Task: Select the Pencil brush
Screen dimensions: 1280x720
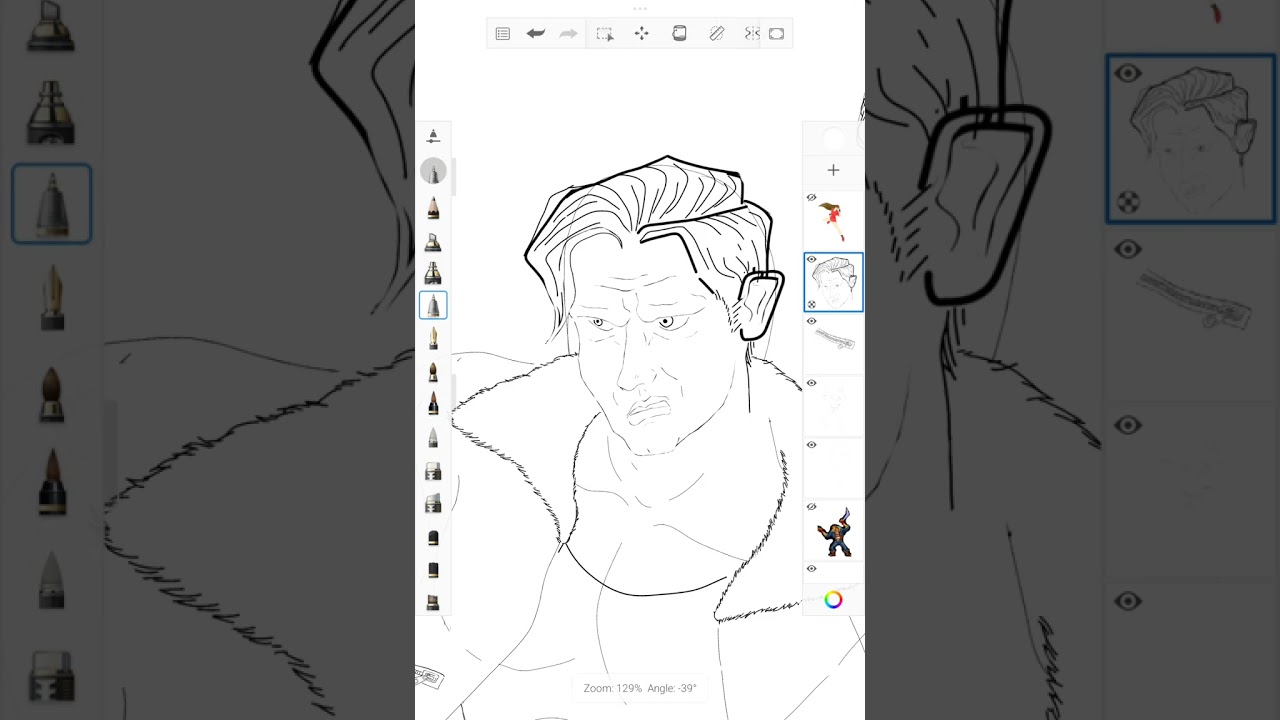Action: pos(433,208)
